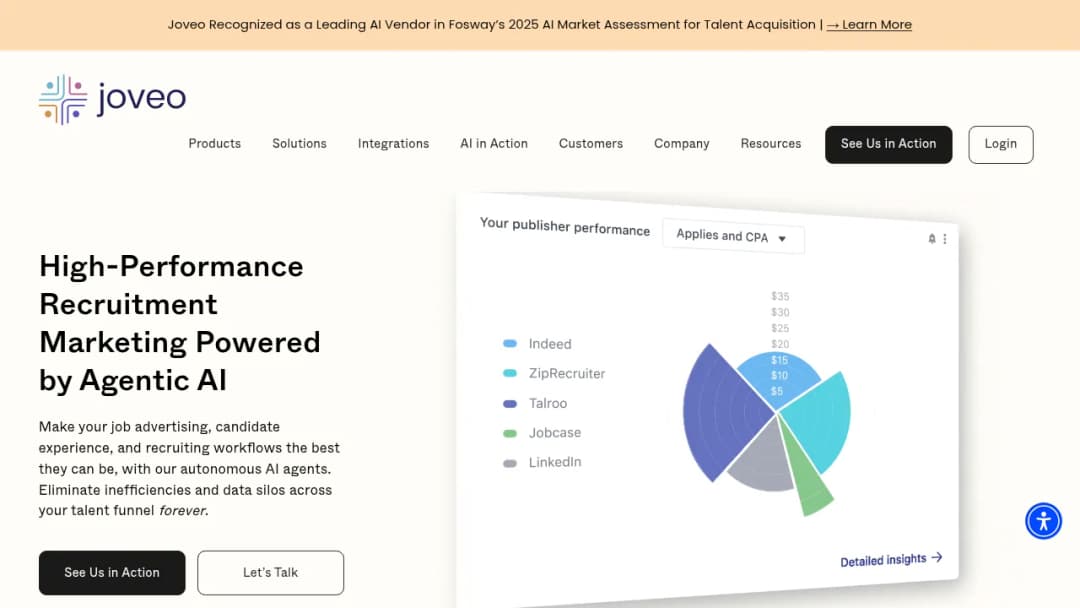Image resolution: width=1080 pixels, height=608 pixels.
Task: Open the Resources menu
Action: point(771,143)
